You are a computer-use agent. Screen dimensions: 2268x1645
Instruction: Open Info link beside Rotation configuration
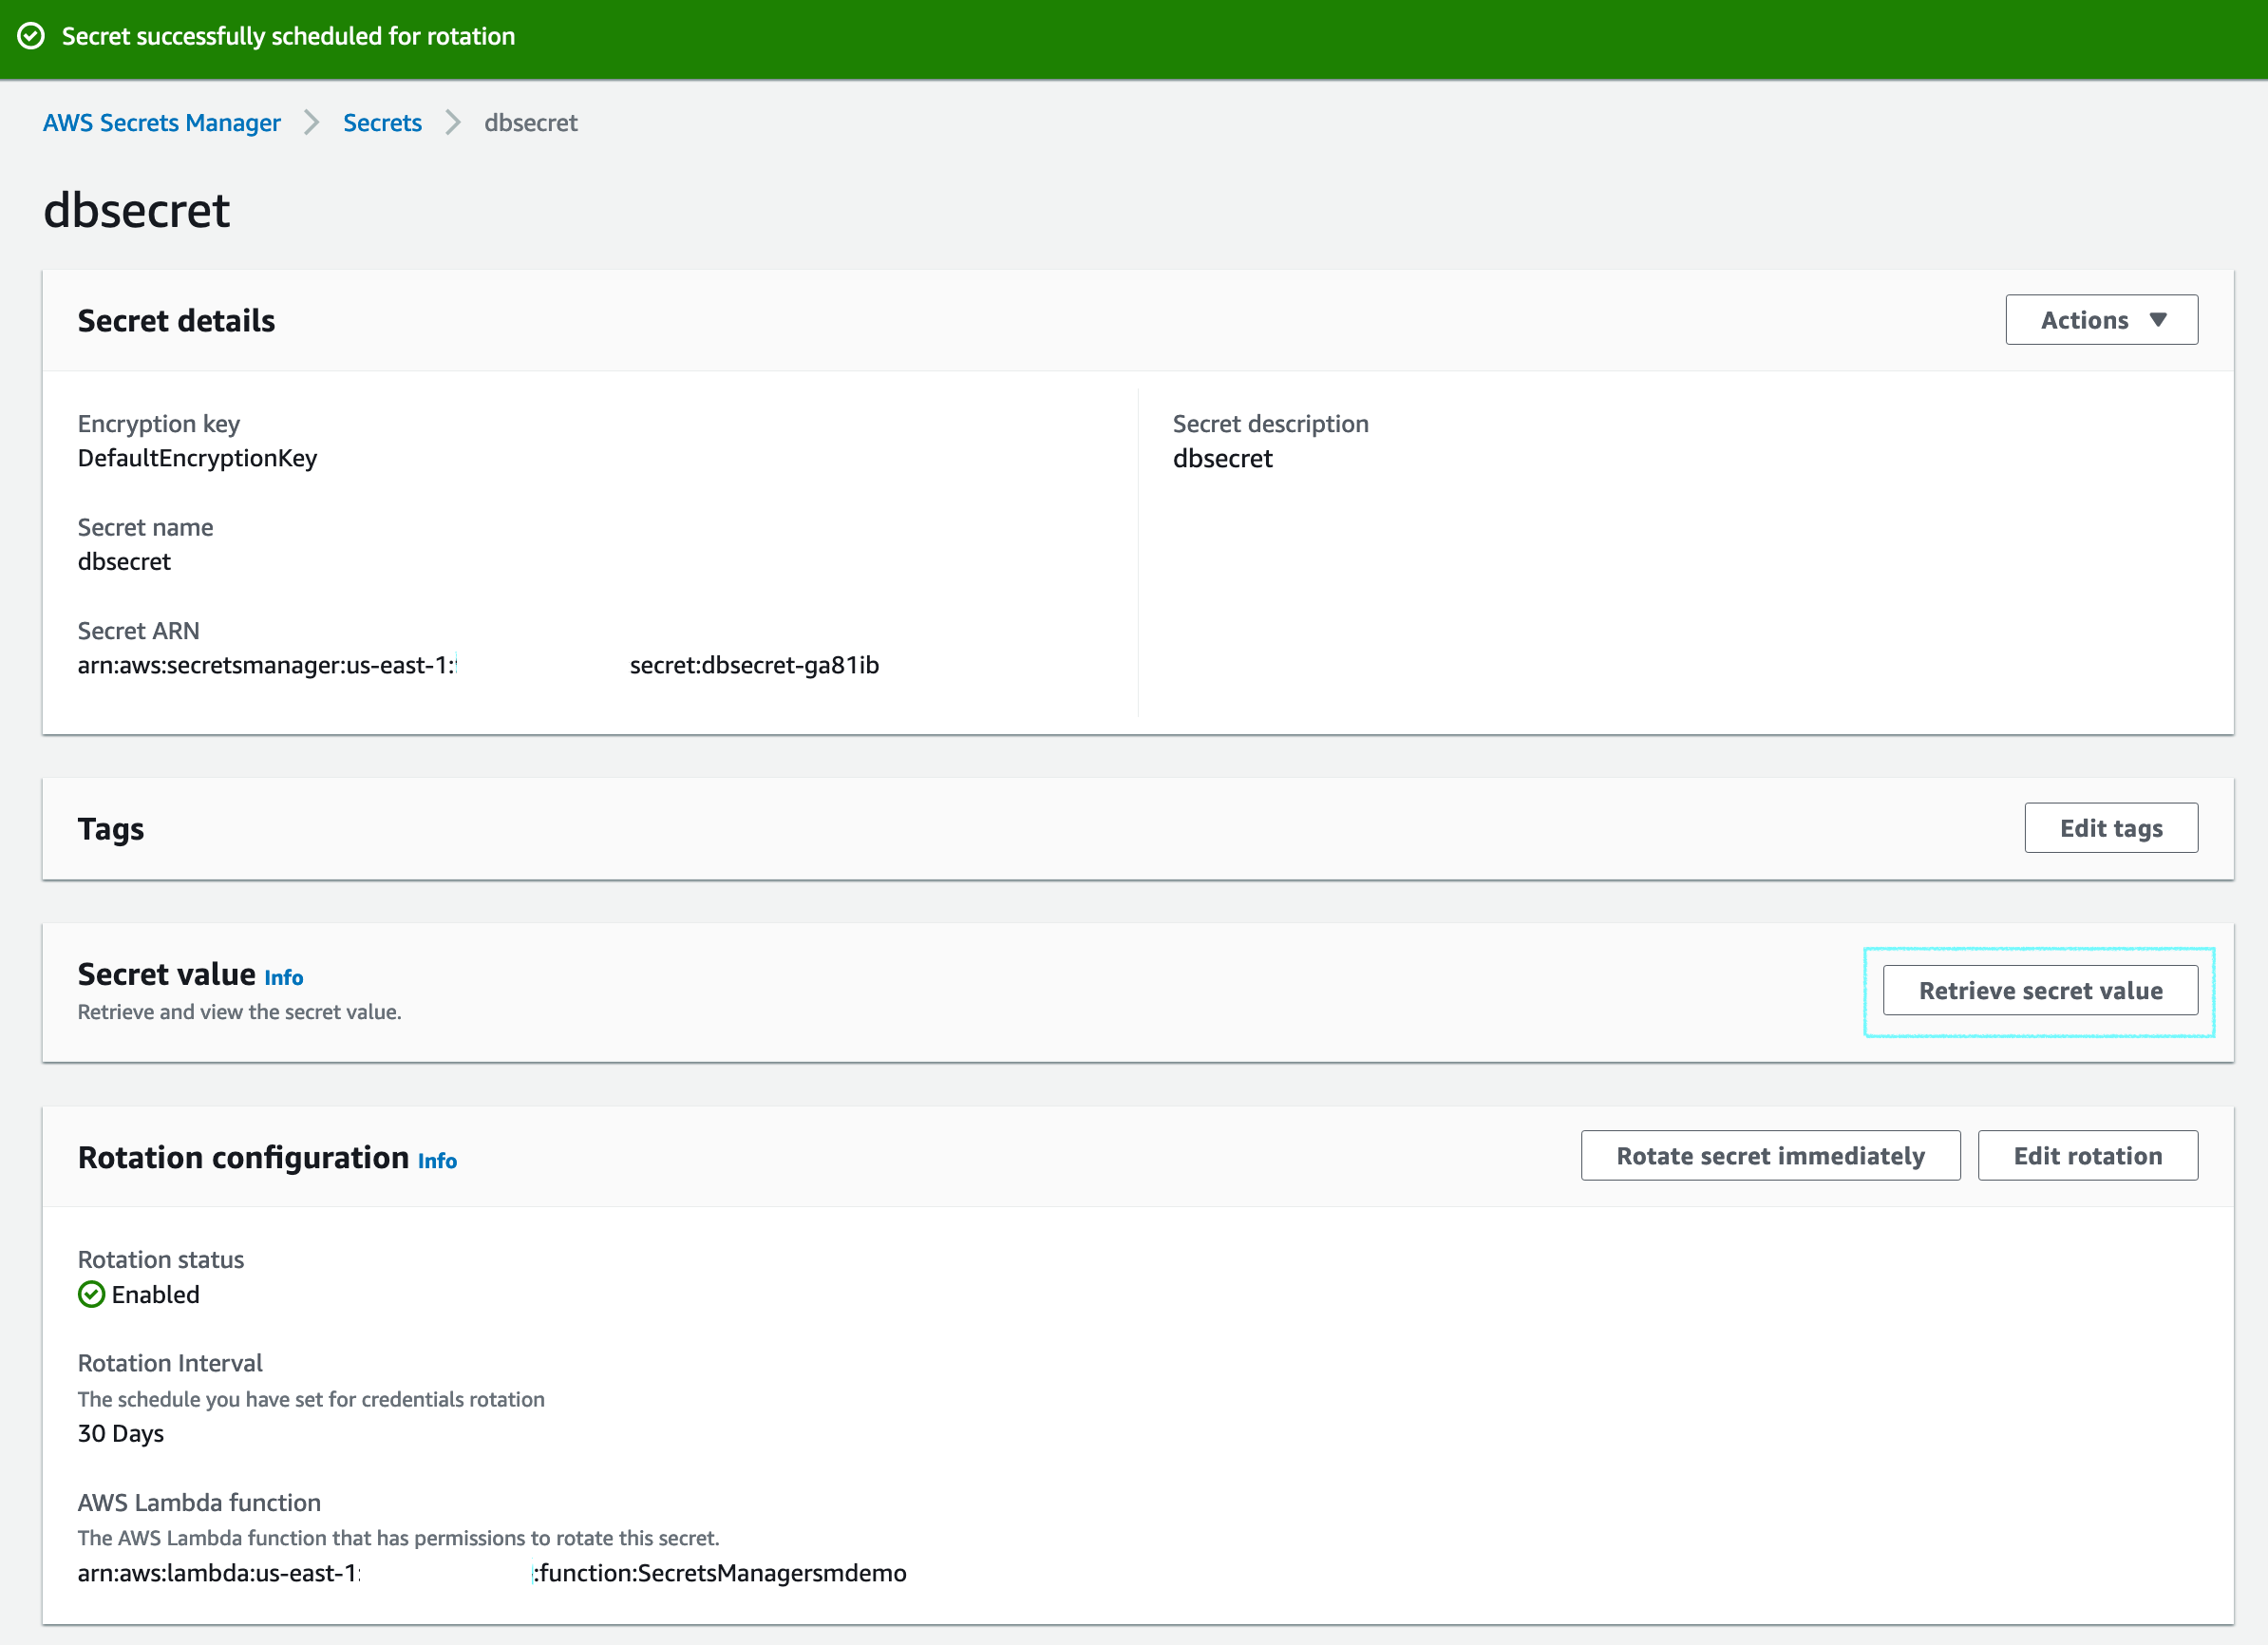click(437, 1160)
